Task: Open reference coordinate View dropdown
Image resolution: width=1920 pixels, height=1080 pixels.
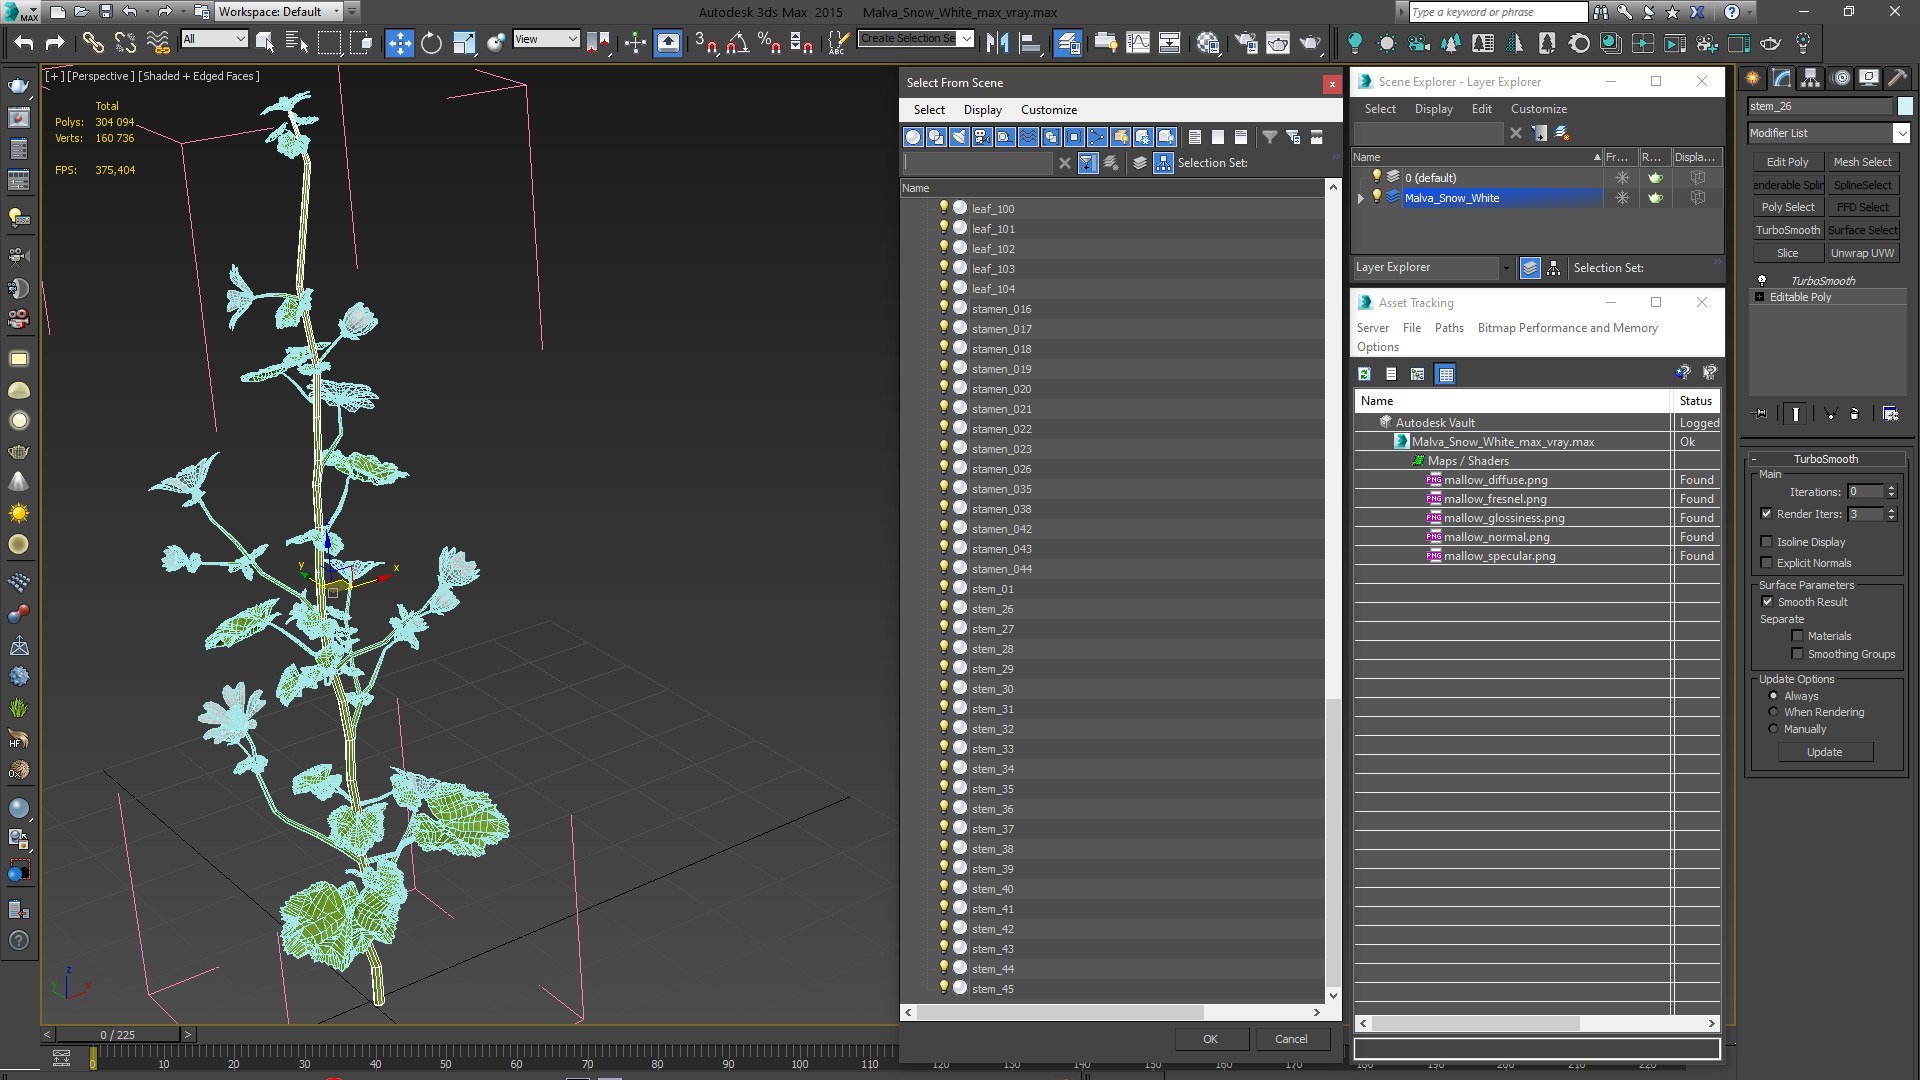Action: point(572,39)
